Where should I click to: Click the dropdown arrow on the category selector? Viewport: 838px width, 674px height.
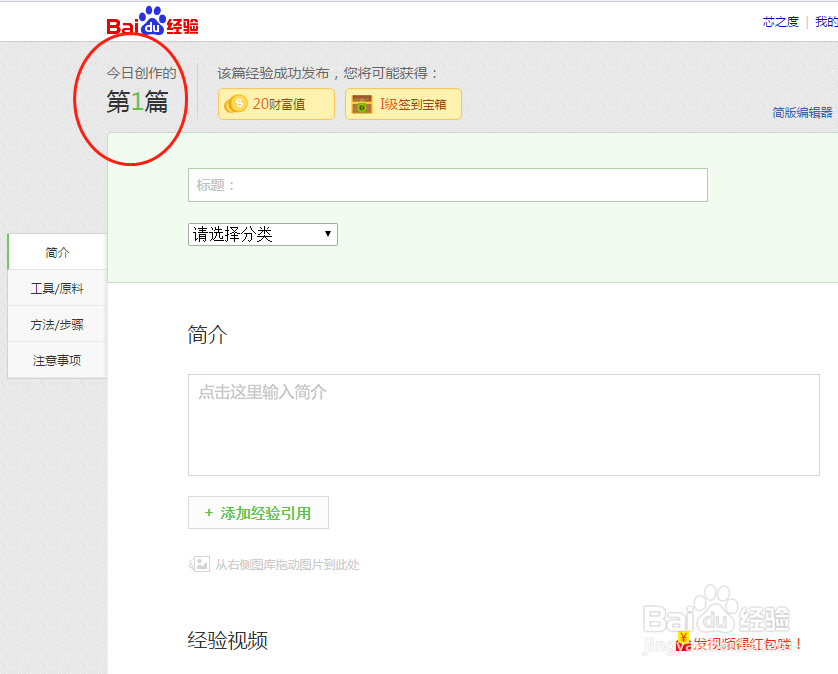coord(327,234)
